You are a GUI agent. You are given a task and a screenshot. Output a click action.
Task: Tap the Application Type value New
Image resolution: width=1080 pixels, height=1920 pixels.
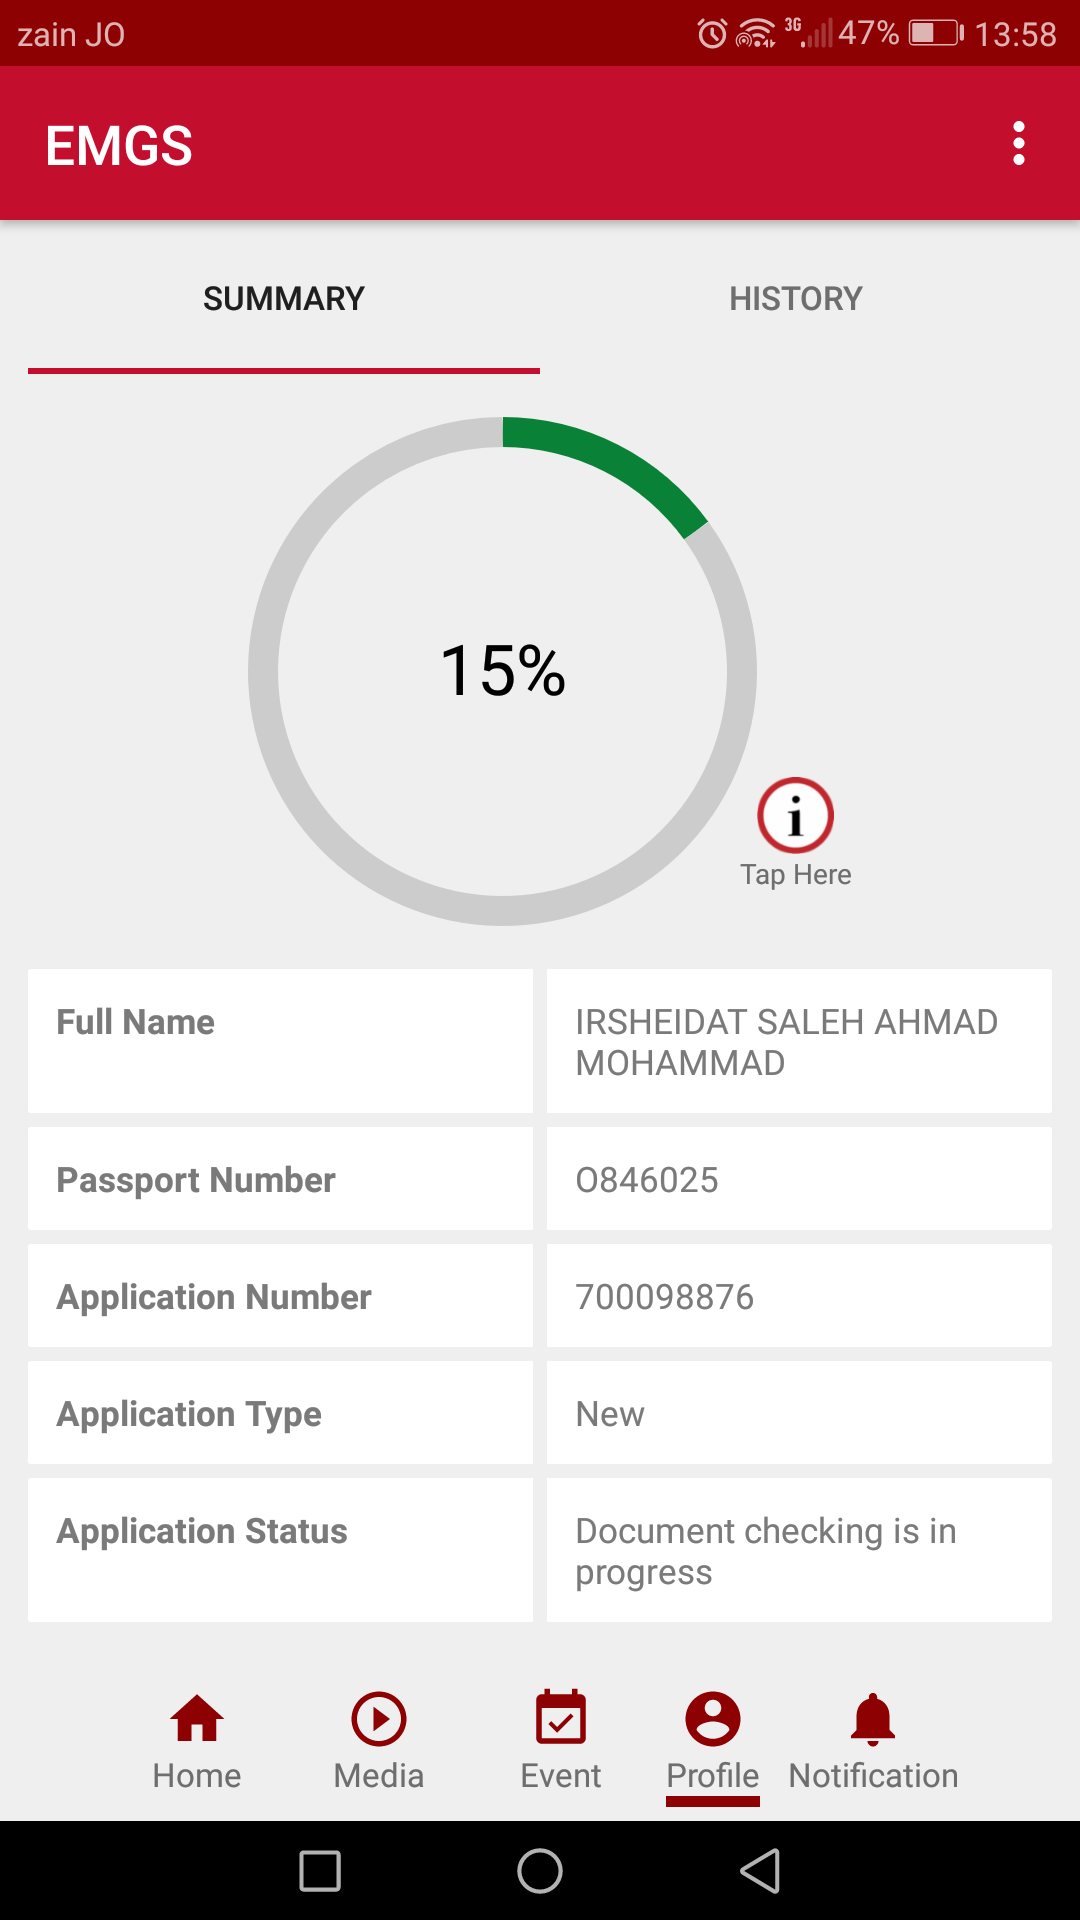pos(610,1414)
